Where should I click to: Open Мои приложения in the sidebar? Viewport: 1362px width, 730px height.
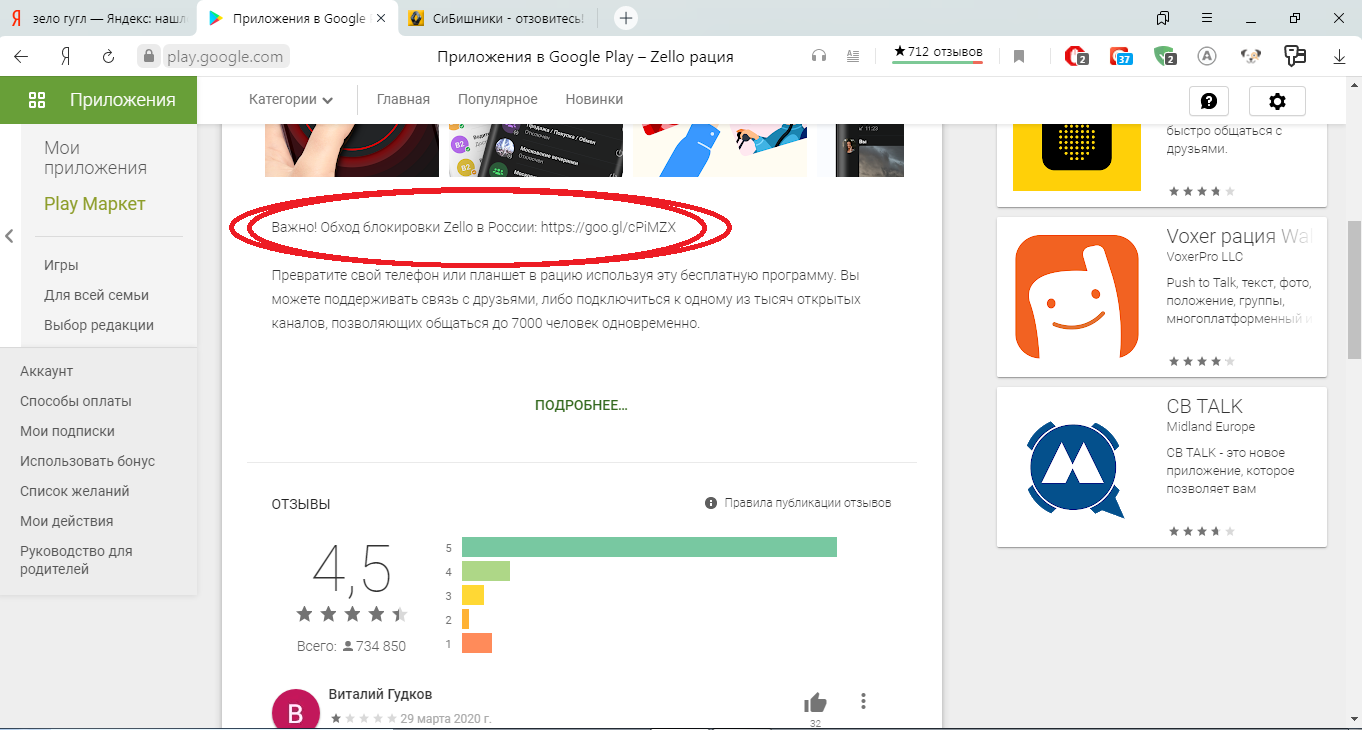coord(95,158)
